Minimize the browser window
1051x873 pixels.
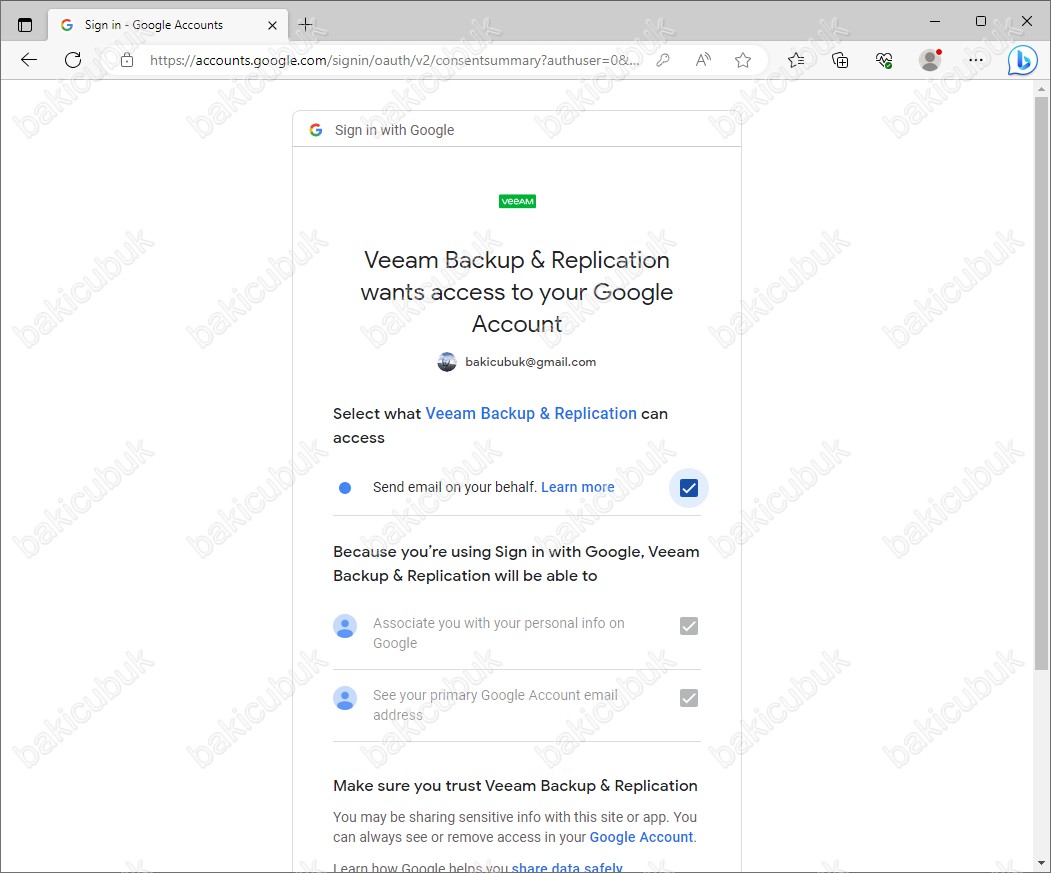click(935, 21)
